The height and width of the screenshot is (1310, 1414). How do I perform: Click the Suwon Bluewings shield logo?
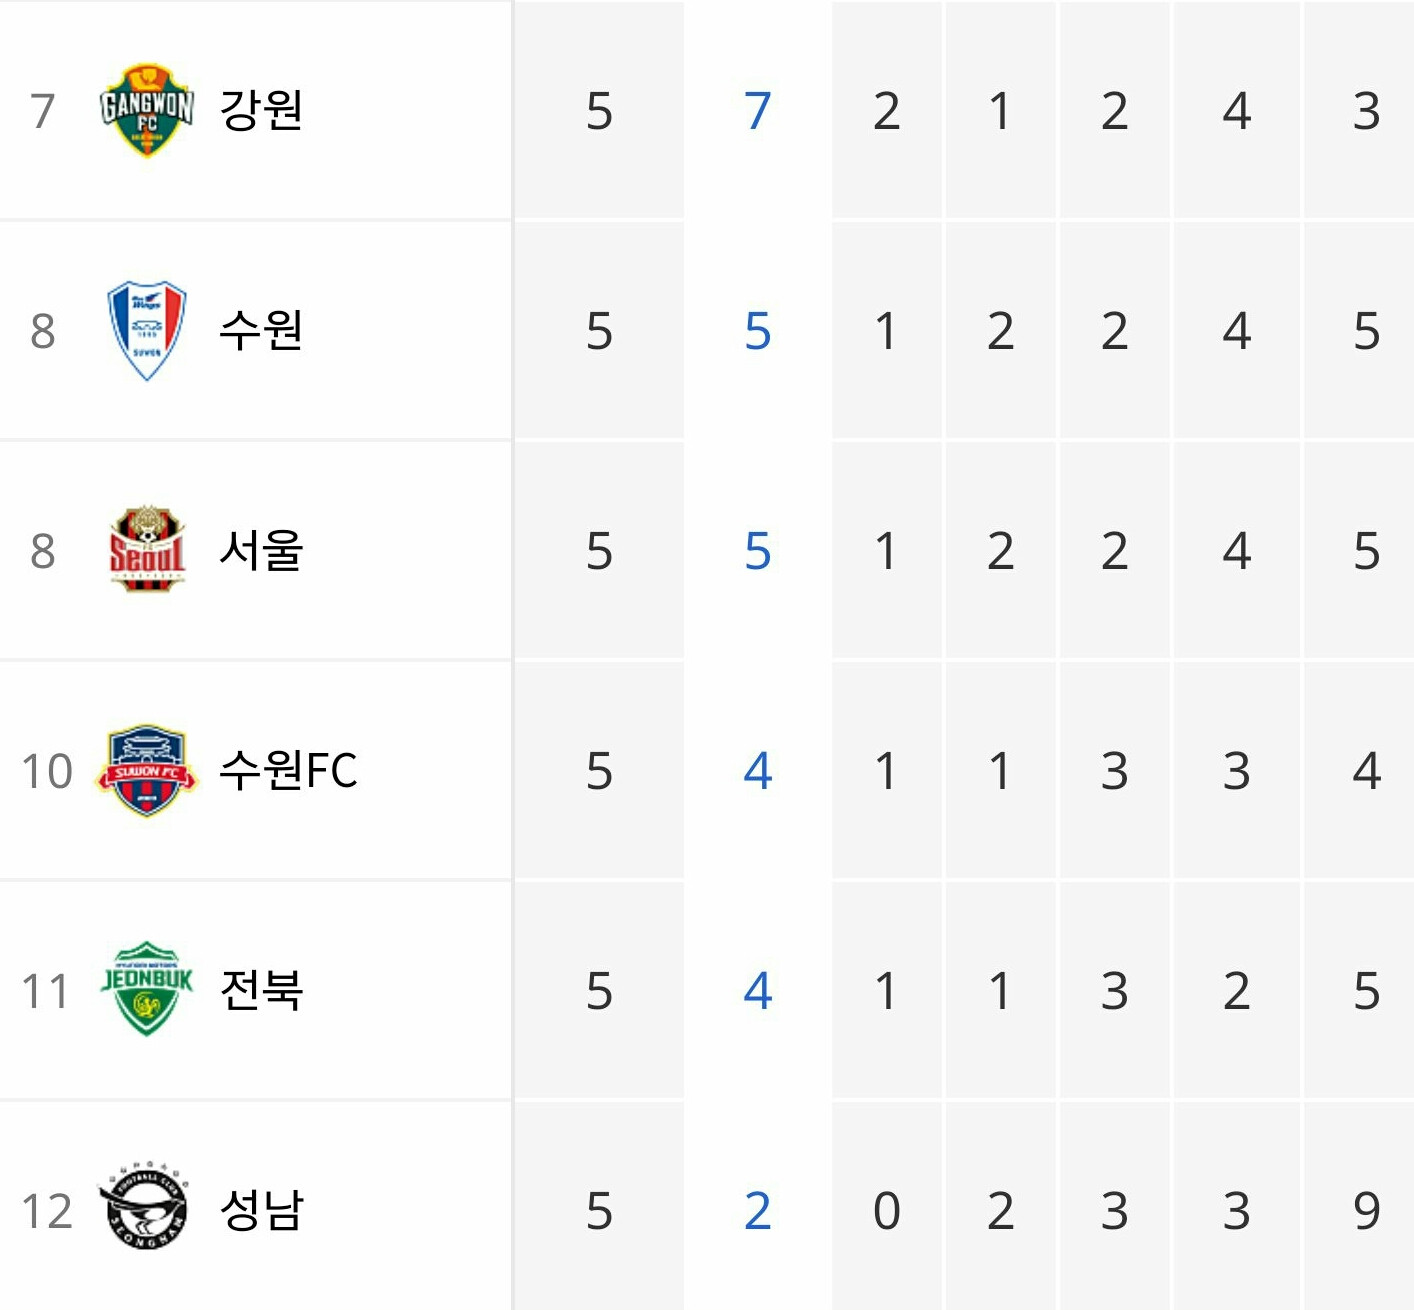147,330
